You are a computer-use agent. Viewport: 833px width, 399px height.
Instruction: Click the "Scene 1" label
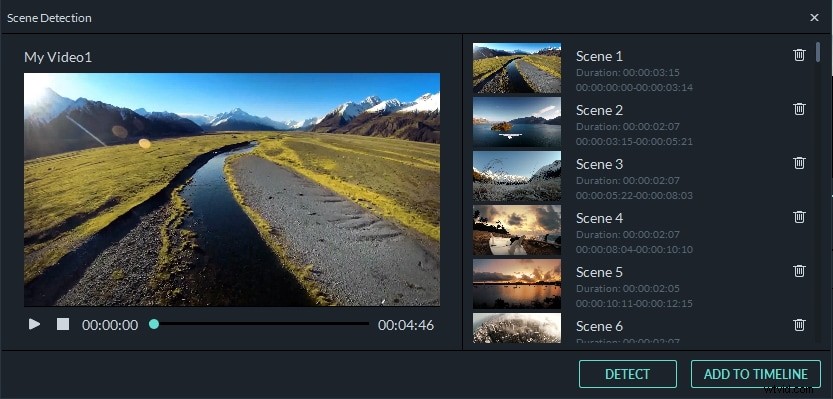(599, 56)
